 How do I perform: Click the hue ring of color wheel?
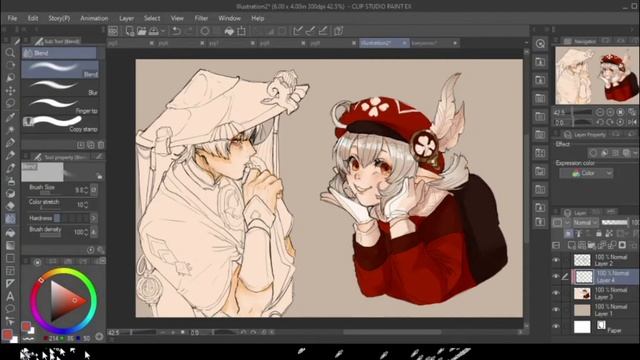point(64,271)
